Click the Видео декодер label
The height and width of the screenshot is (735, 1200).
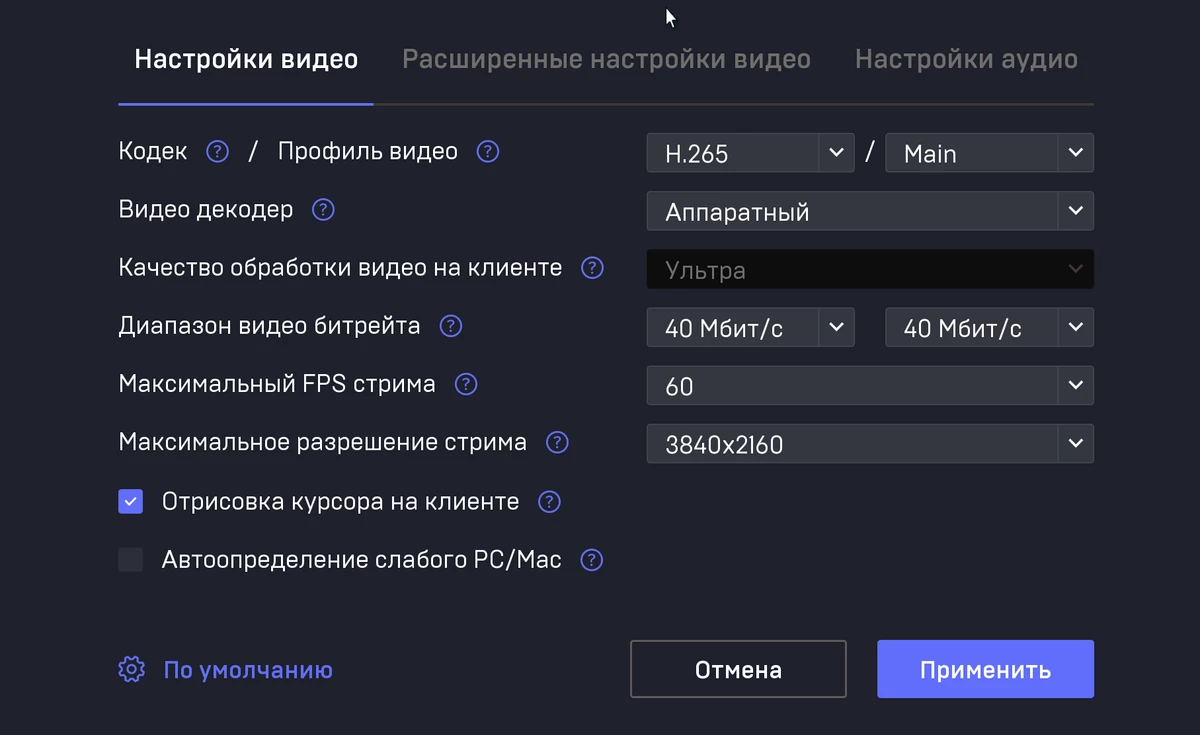click(206, 210)
